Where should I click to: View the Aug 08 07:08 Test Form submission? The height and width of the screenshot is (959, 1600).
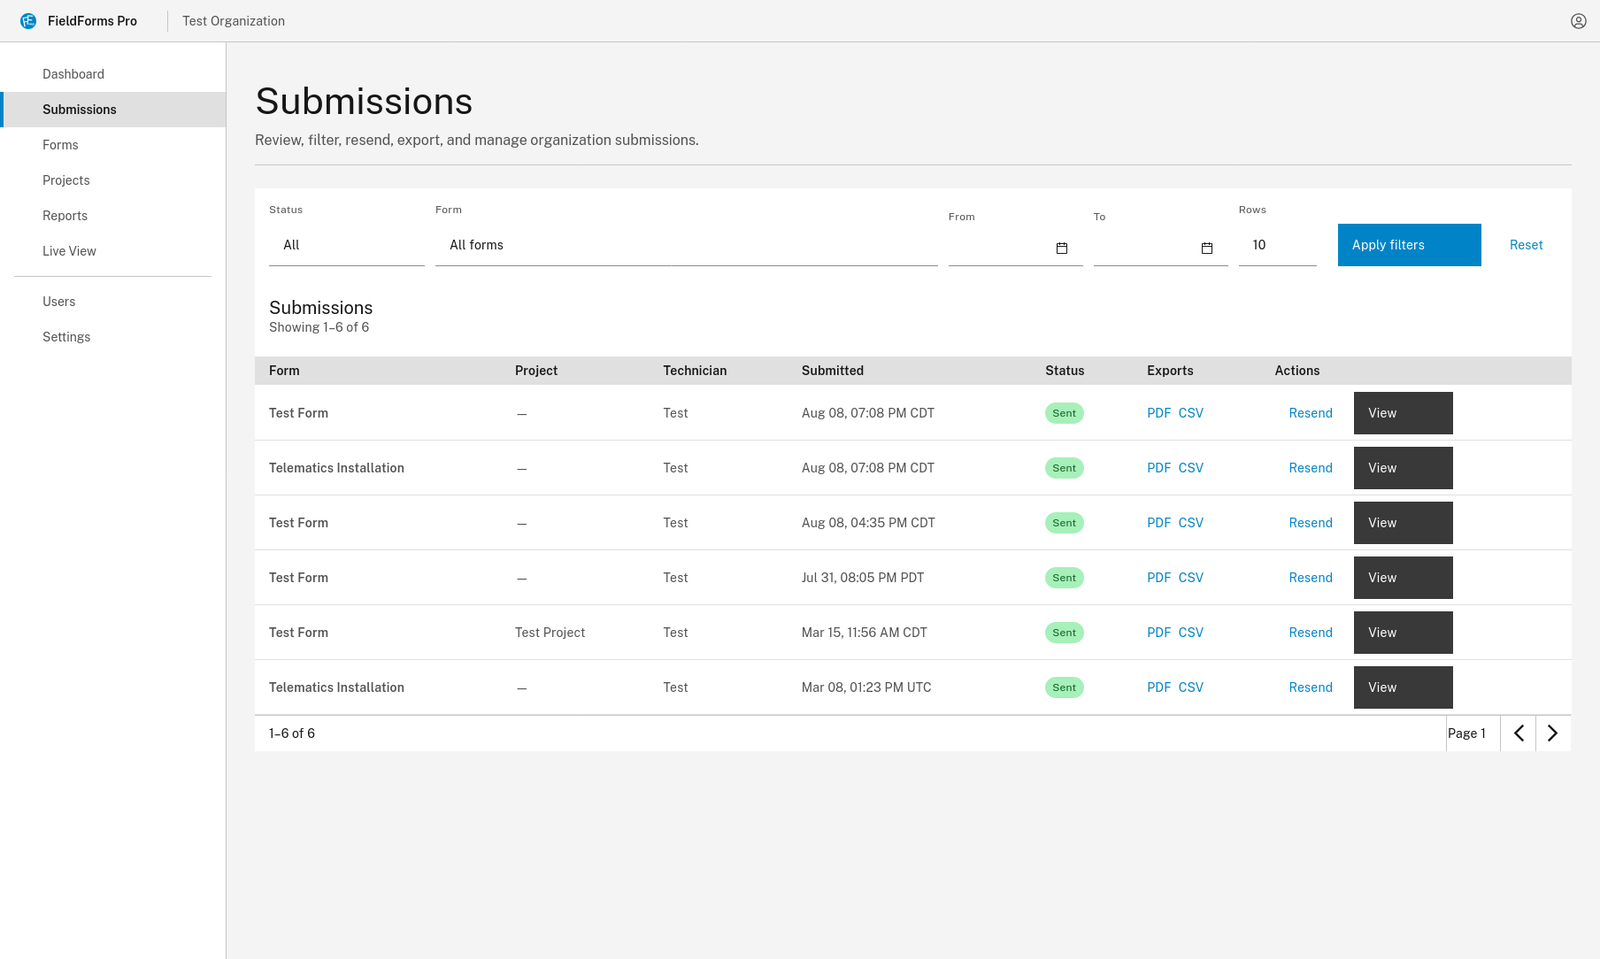pyautogui.click(x=1403, y=413)
